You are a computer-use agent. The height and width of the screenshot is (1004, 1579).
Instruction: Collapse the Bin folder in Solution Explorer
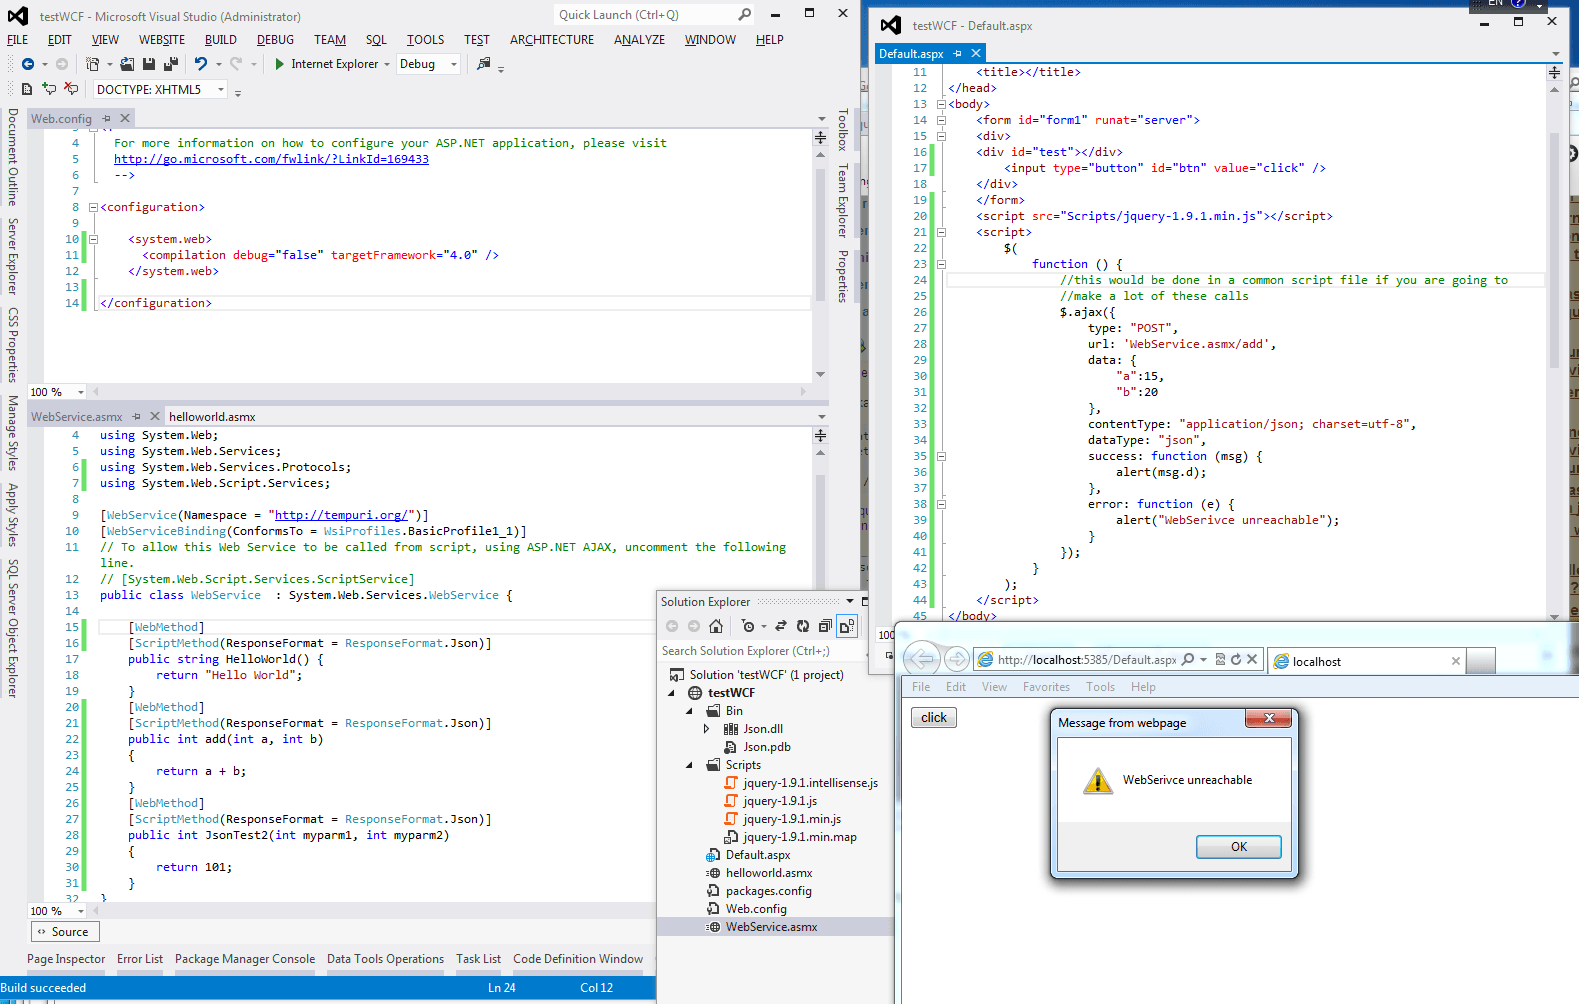pos(689,711)
